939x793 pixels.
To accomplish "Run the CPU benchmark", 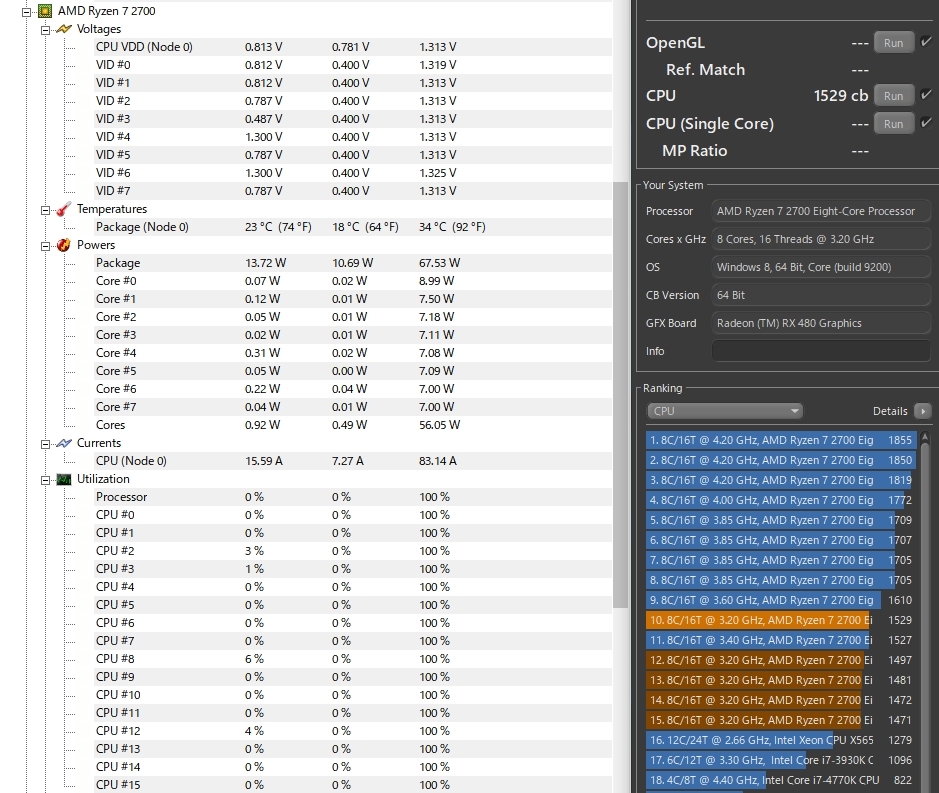I will pyautogui.click(x=893, y=95).
